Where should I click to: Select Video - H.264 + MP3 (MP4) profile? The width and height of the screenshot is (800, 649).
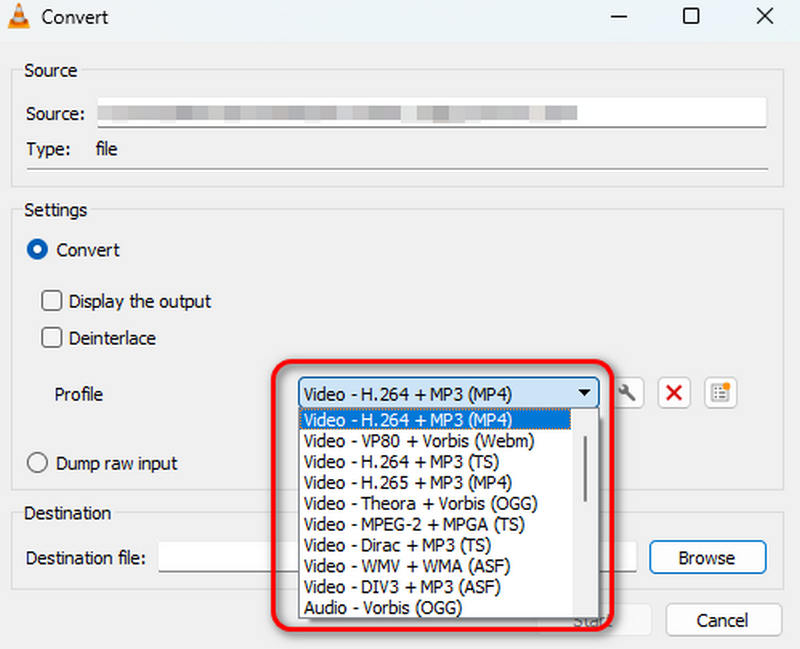[420, 420]
